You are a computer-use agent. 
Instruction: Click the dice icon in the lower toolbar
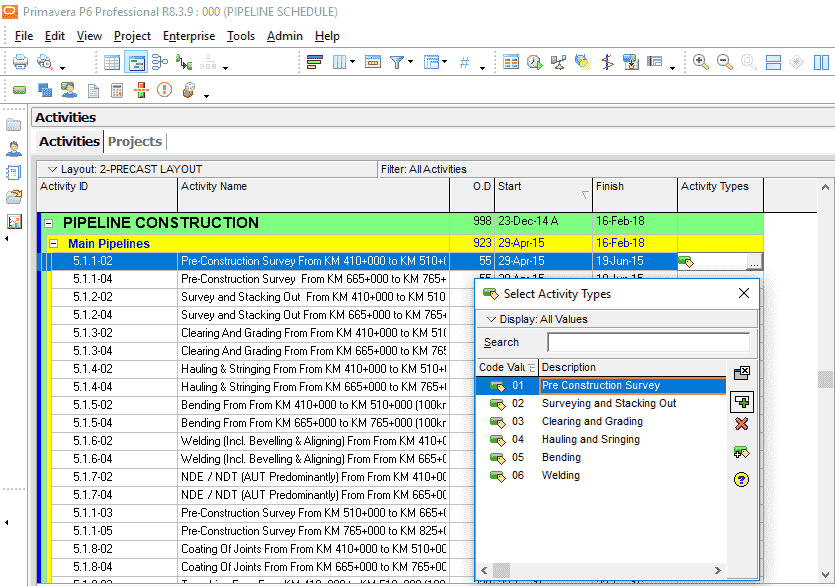[x=189, y=90]
